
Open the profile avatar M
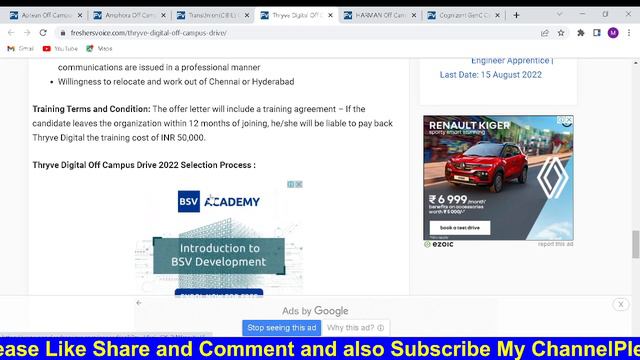[613, 33]
